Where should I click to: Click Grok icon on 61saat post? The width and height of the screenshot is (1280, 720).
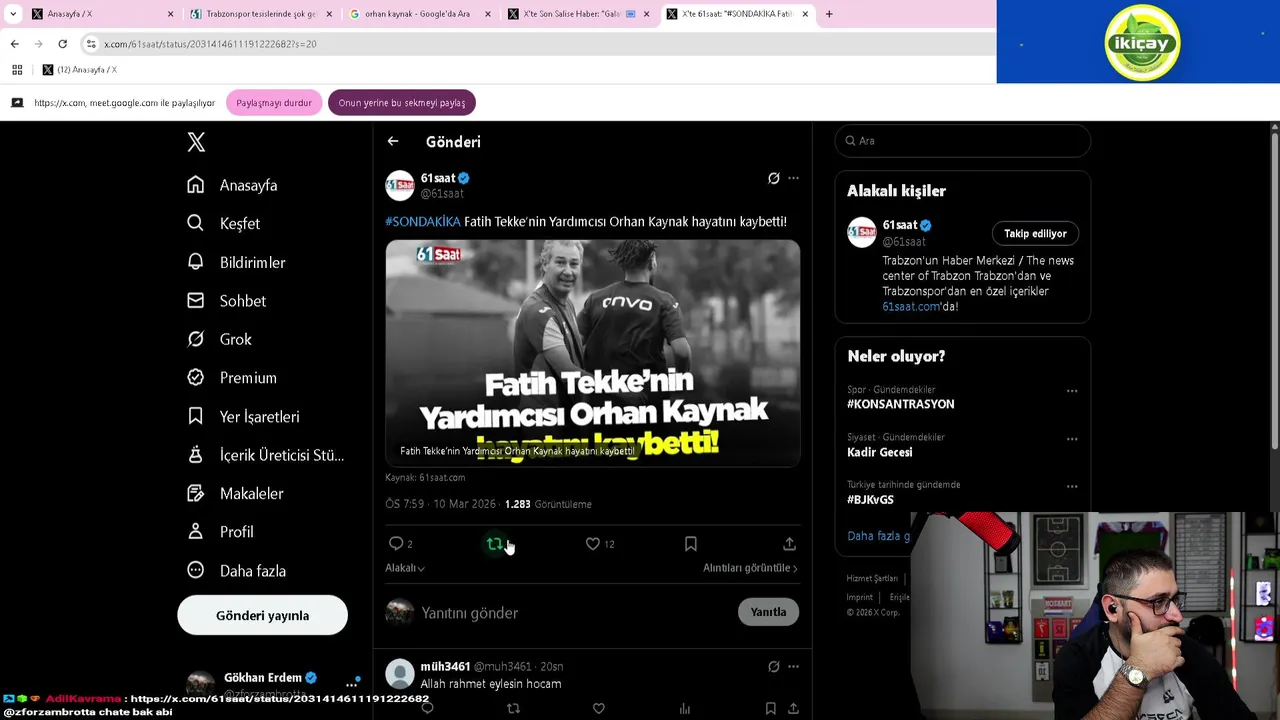773,178
